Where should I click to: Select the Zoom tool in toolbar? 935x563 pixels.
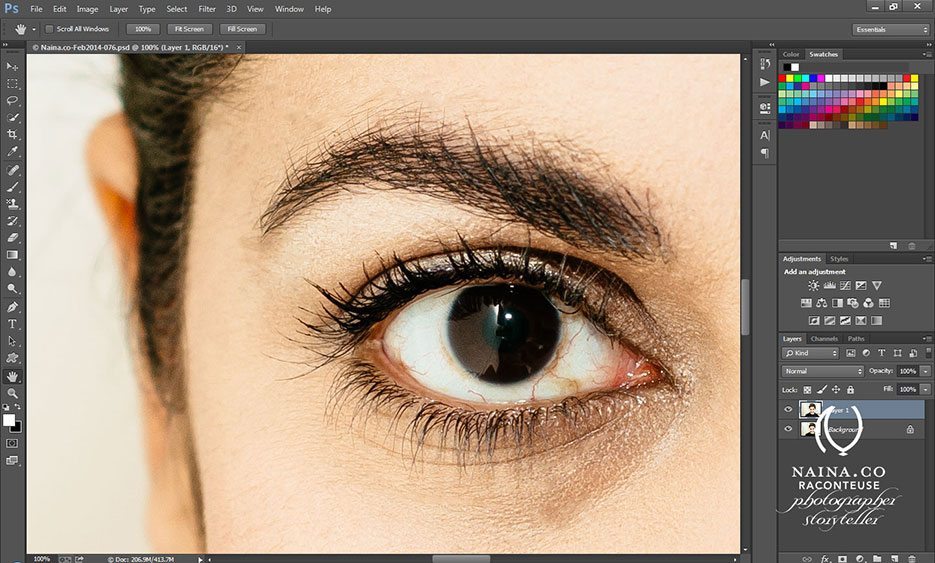click(12, 394)
